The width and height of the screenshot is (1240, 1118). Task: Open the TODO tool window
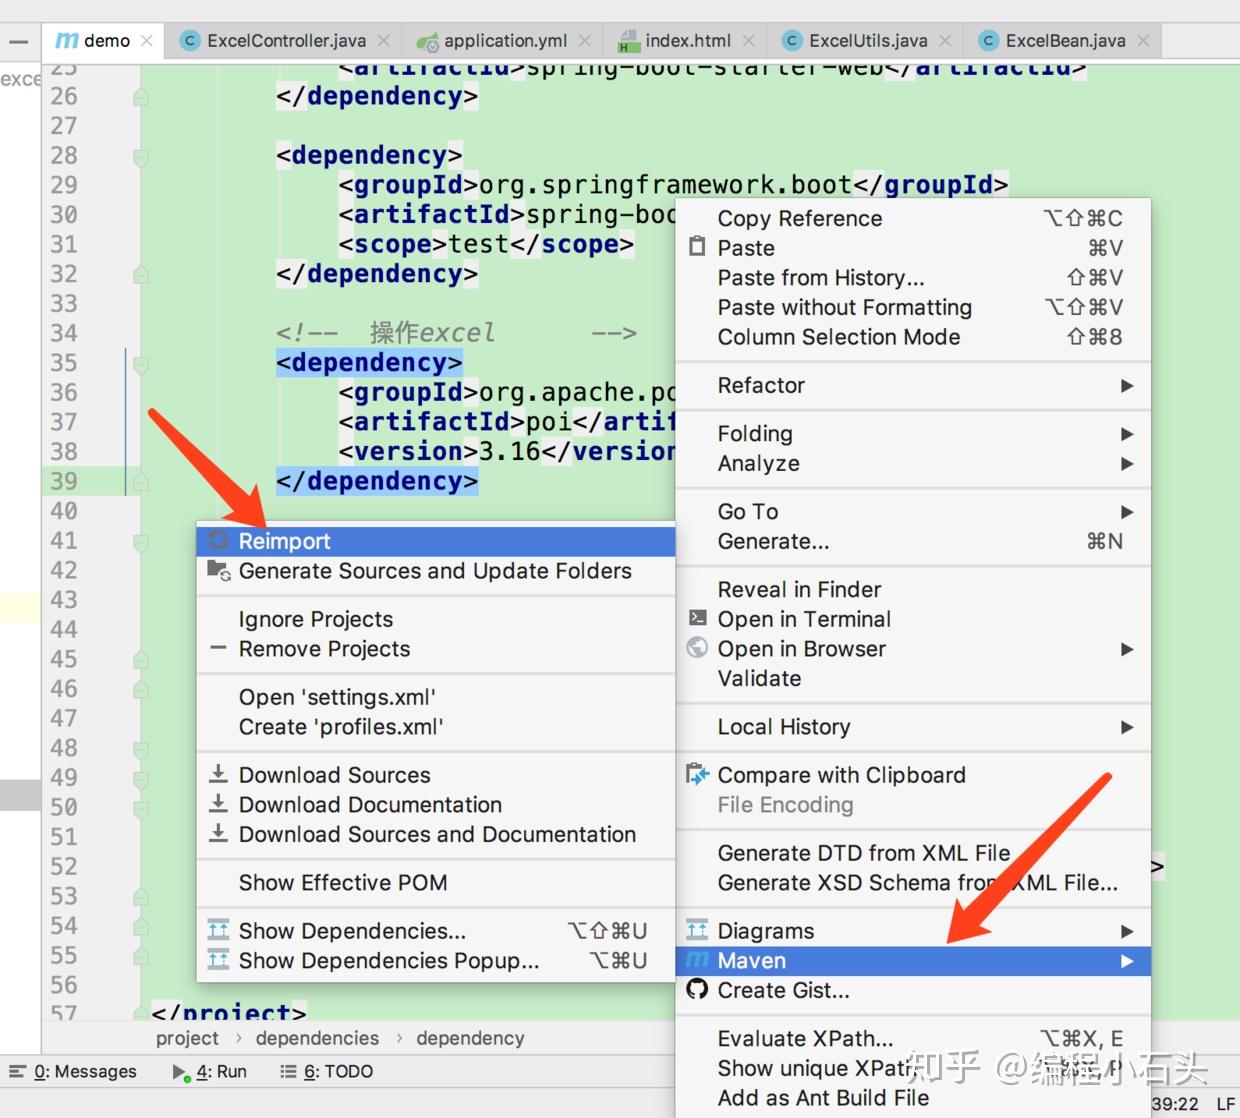click(x=326, y=1071)
